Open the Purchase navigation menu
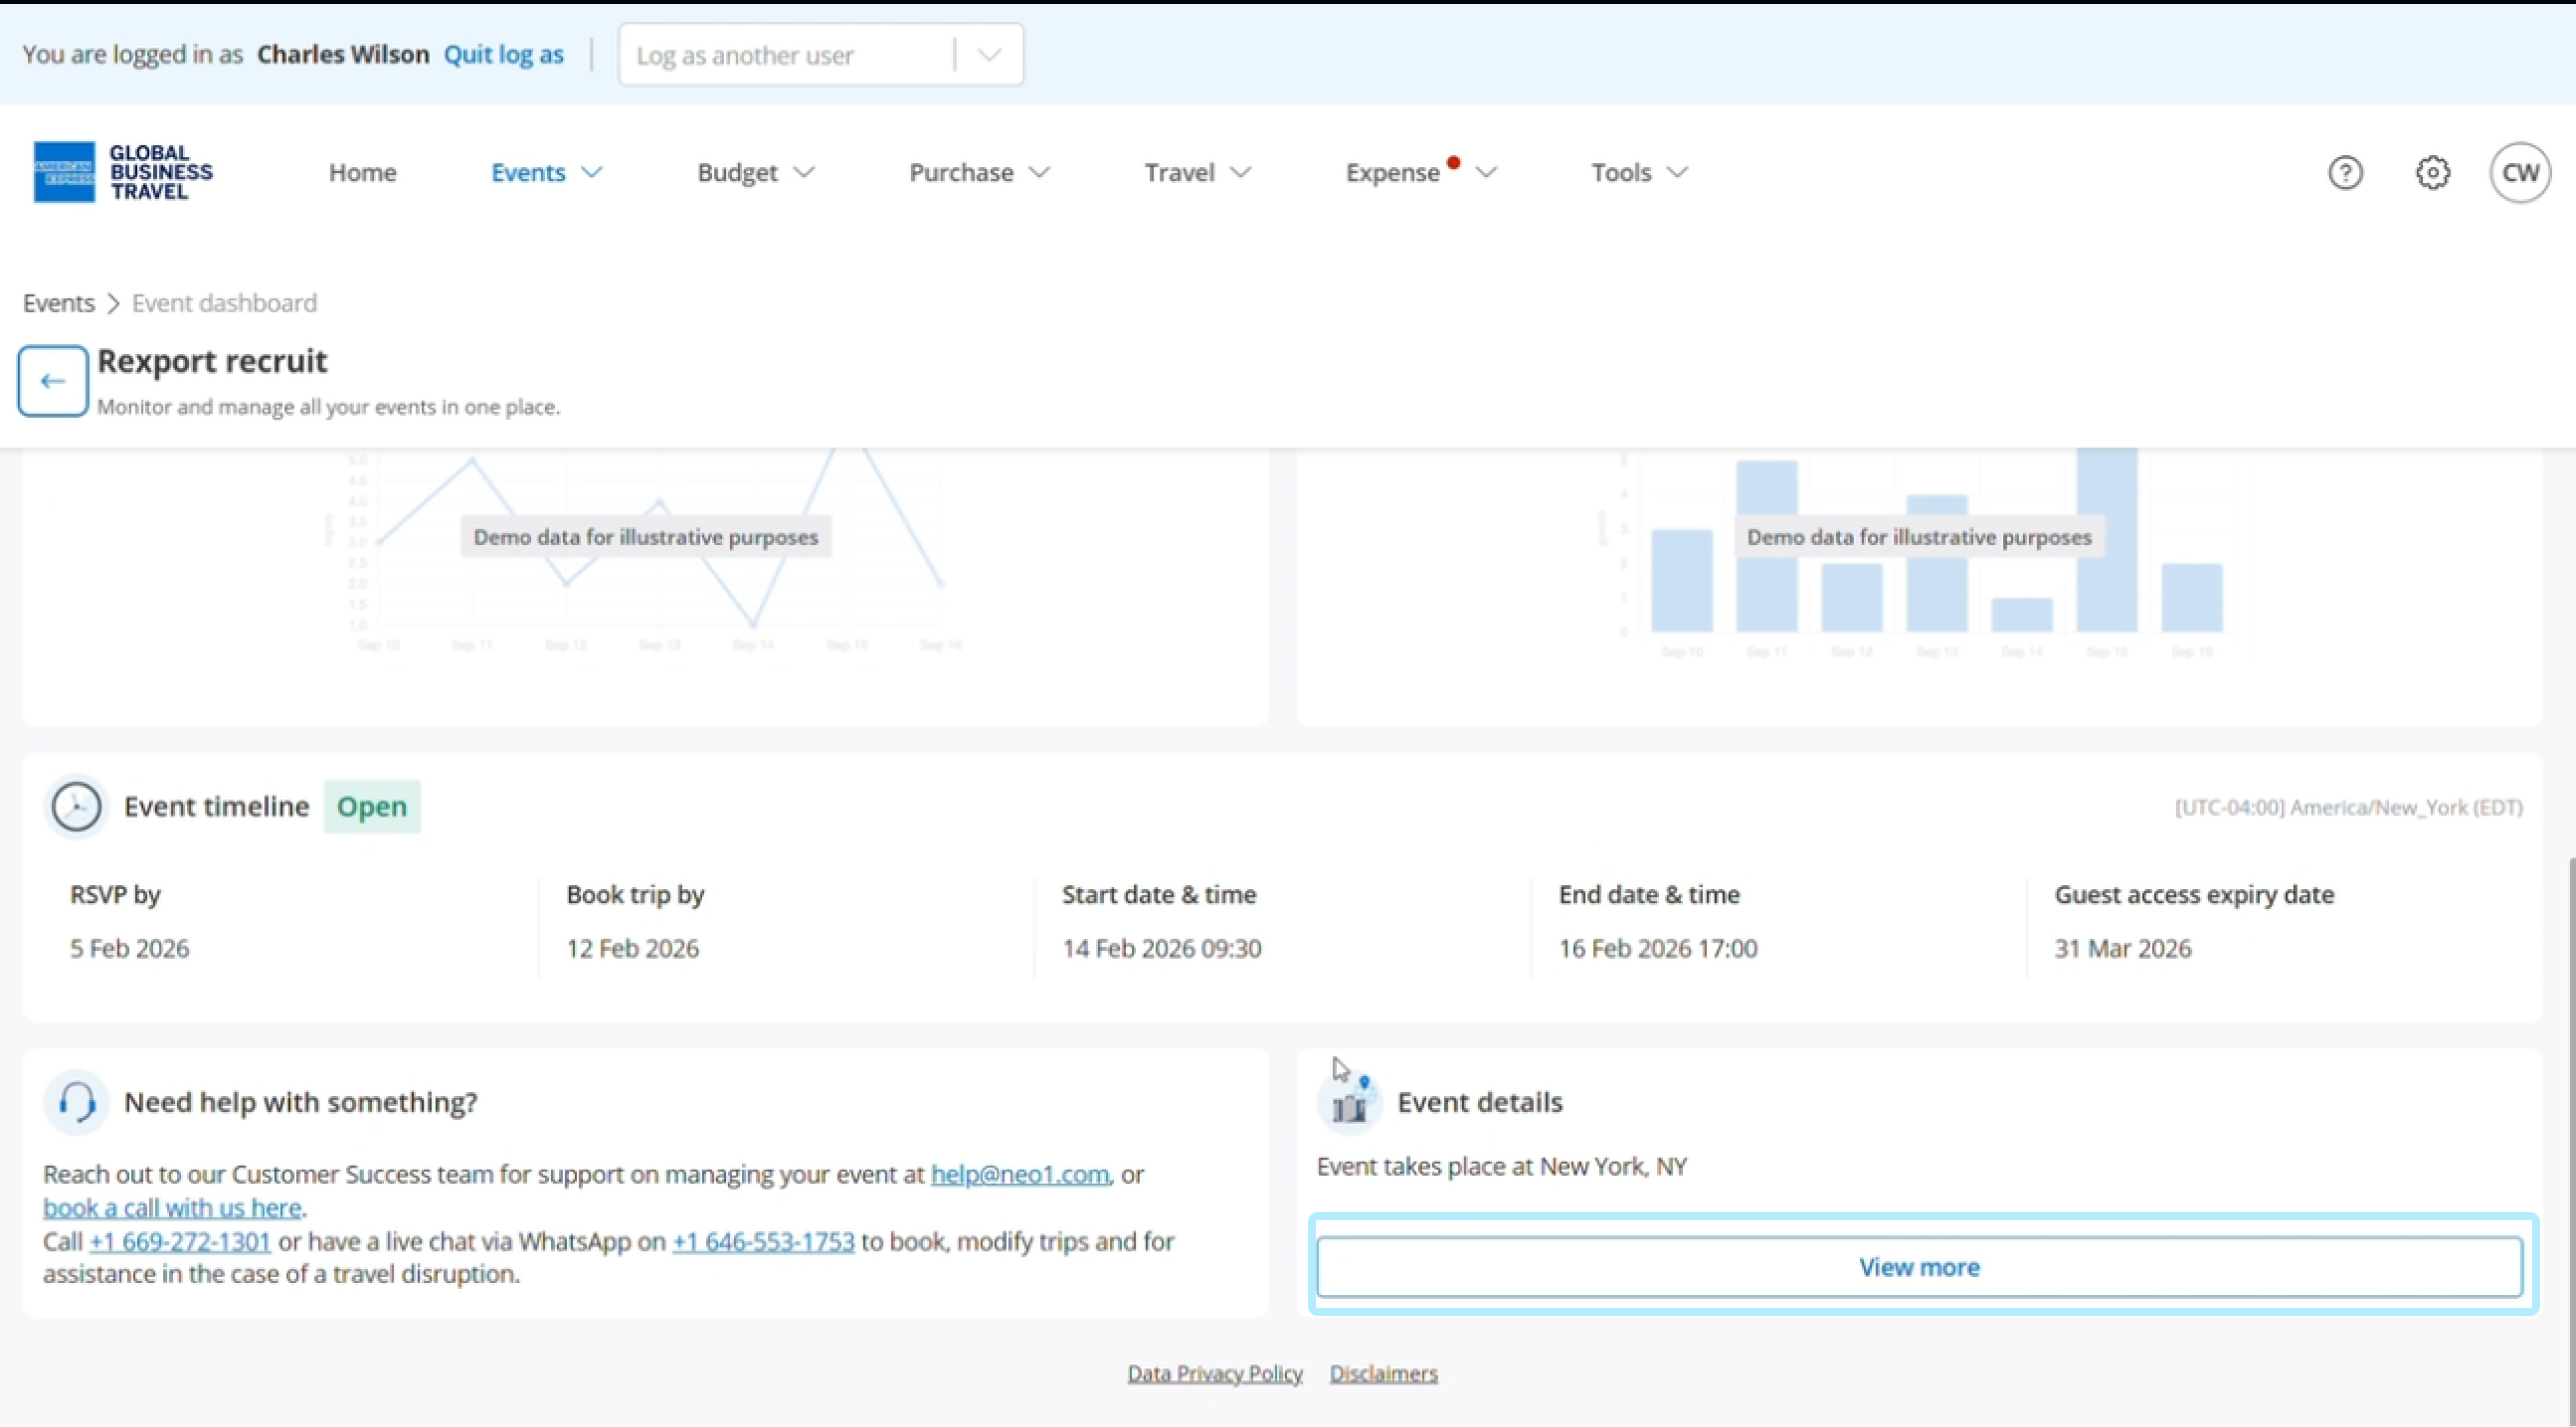Viewport: 2576px width, 1427px height. 979,173
